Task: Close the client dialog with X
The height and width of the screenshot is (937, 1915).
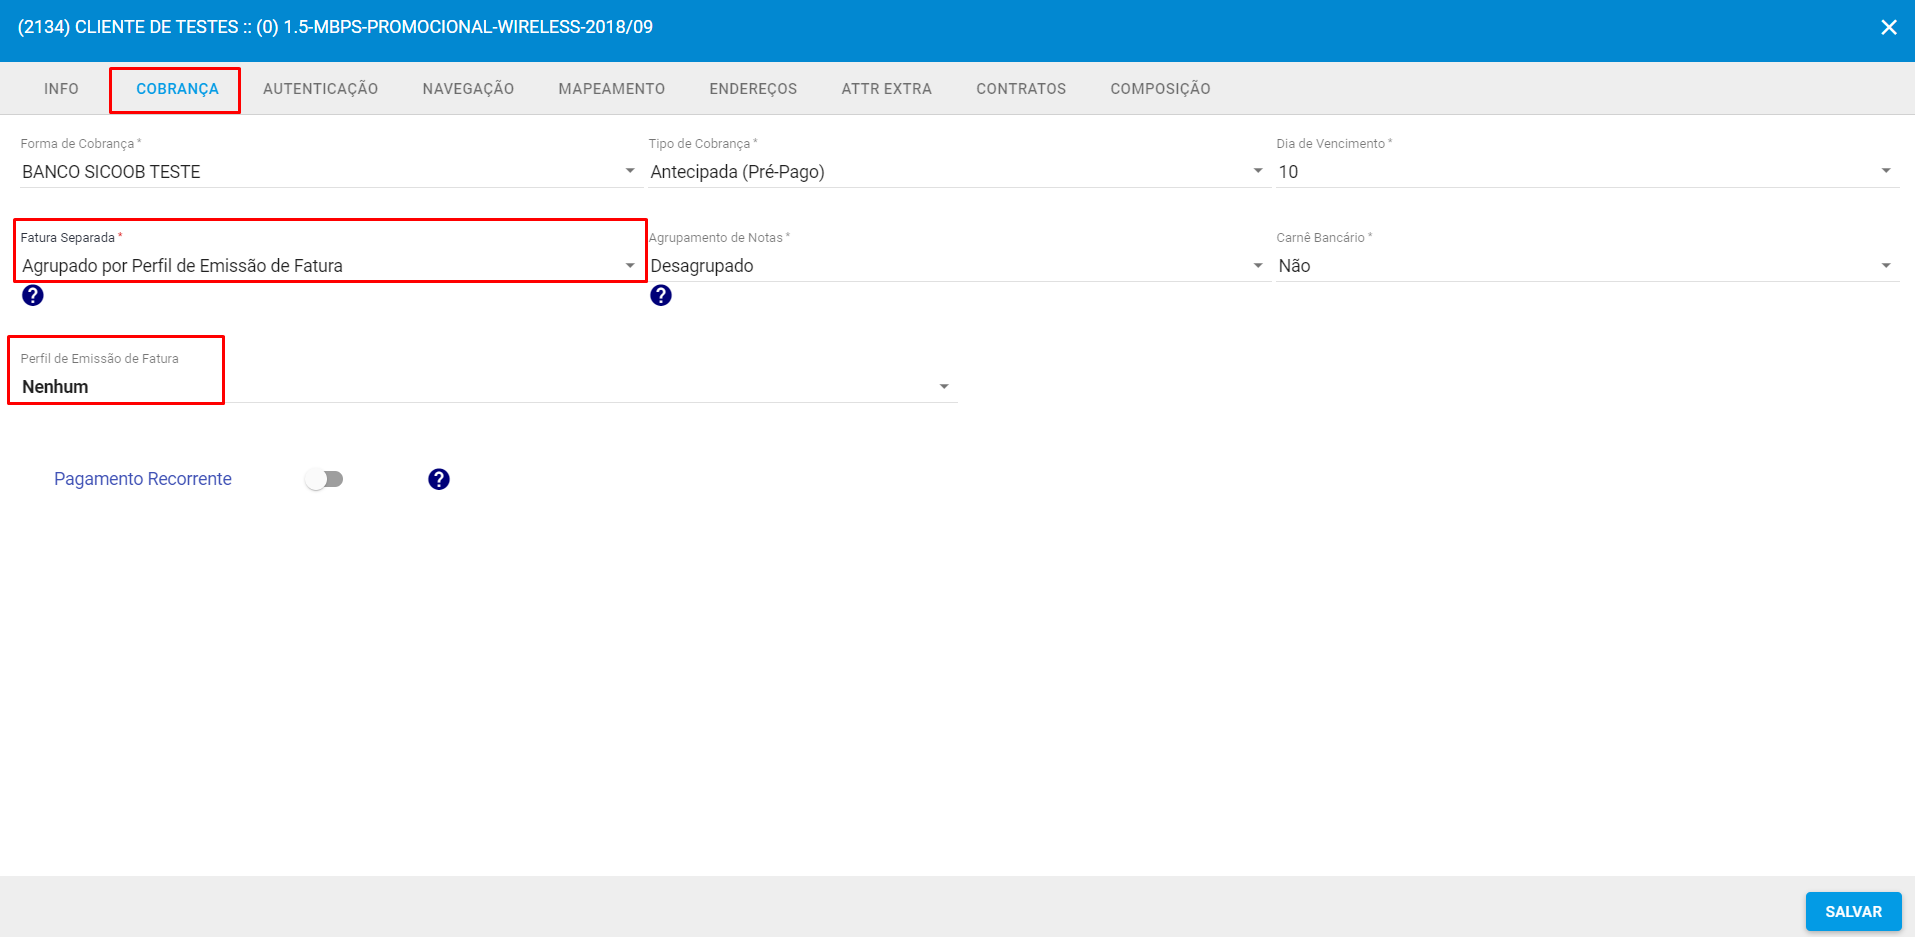Action: click(x=1889, y=27)
